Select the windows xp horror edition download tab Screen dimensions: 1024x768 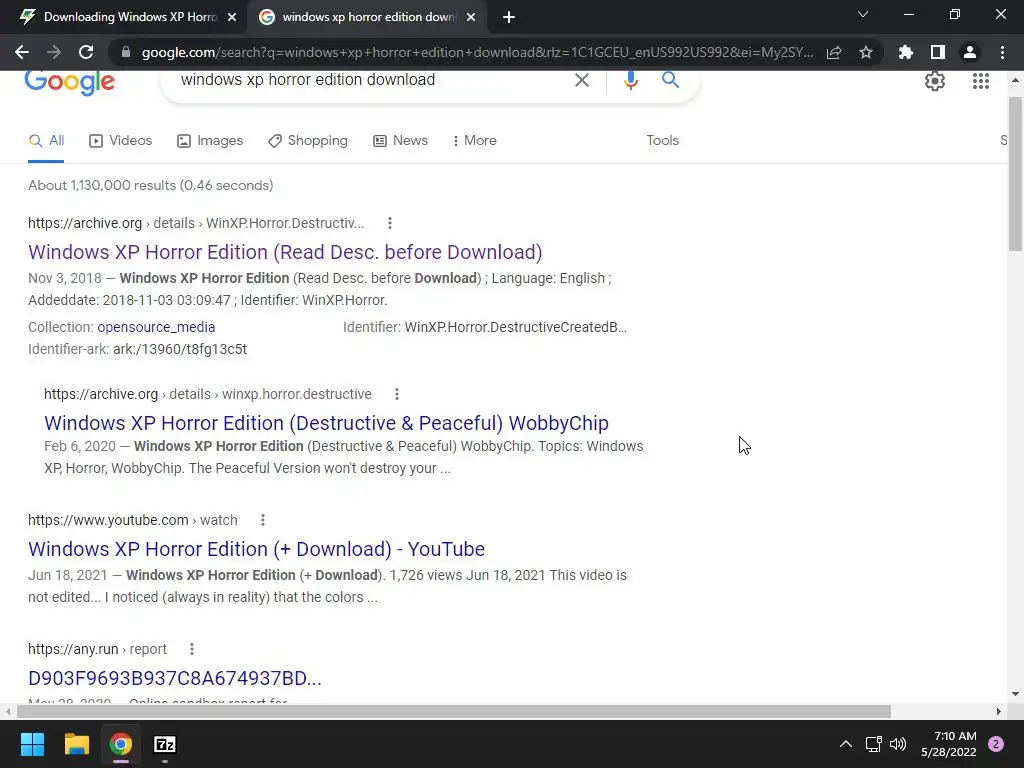coord(366,17)
